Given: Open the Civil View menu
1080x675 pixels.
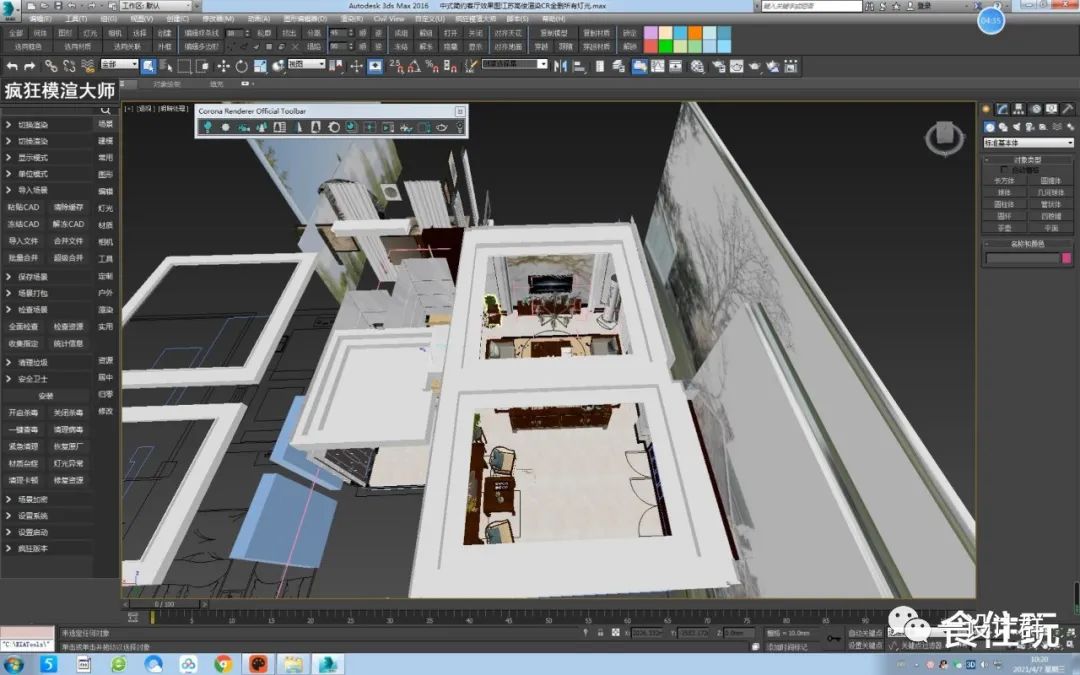Looking at the screenshot, I should (x=388, y=19).
